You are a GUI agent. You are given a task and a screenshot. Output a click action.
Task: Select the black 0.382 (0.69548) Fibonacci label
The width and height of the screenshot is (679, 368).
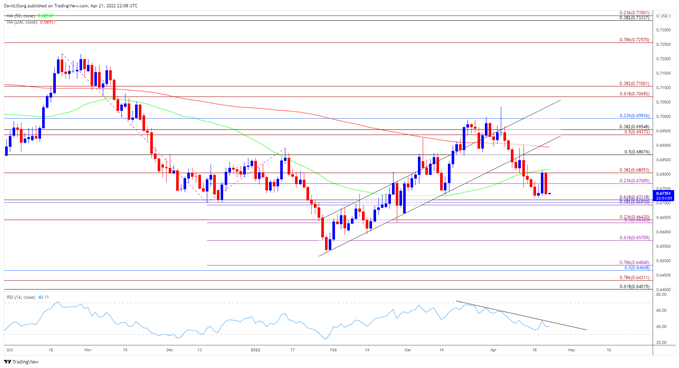click(634, 127)
